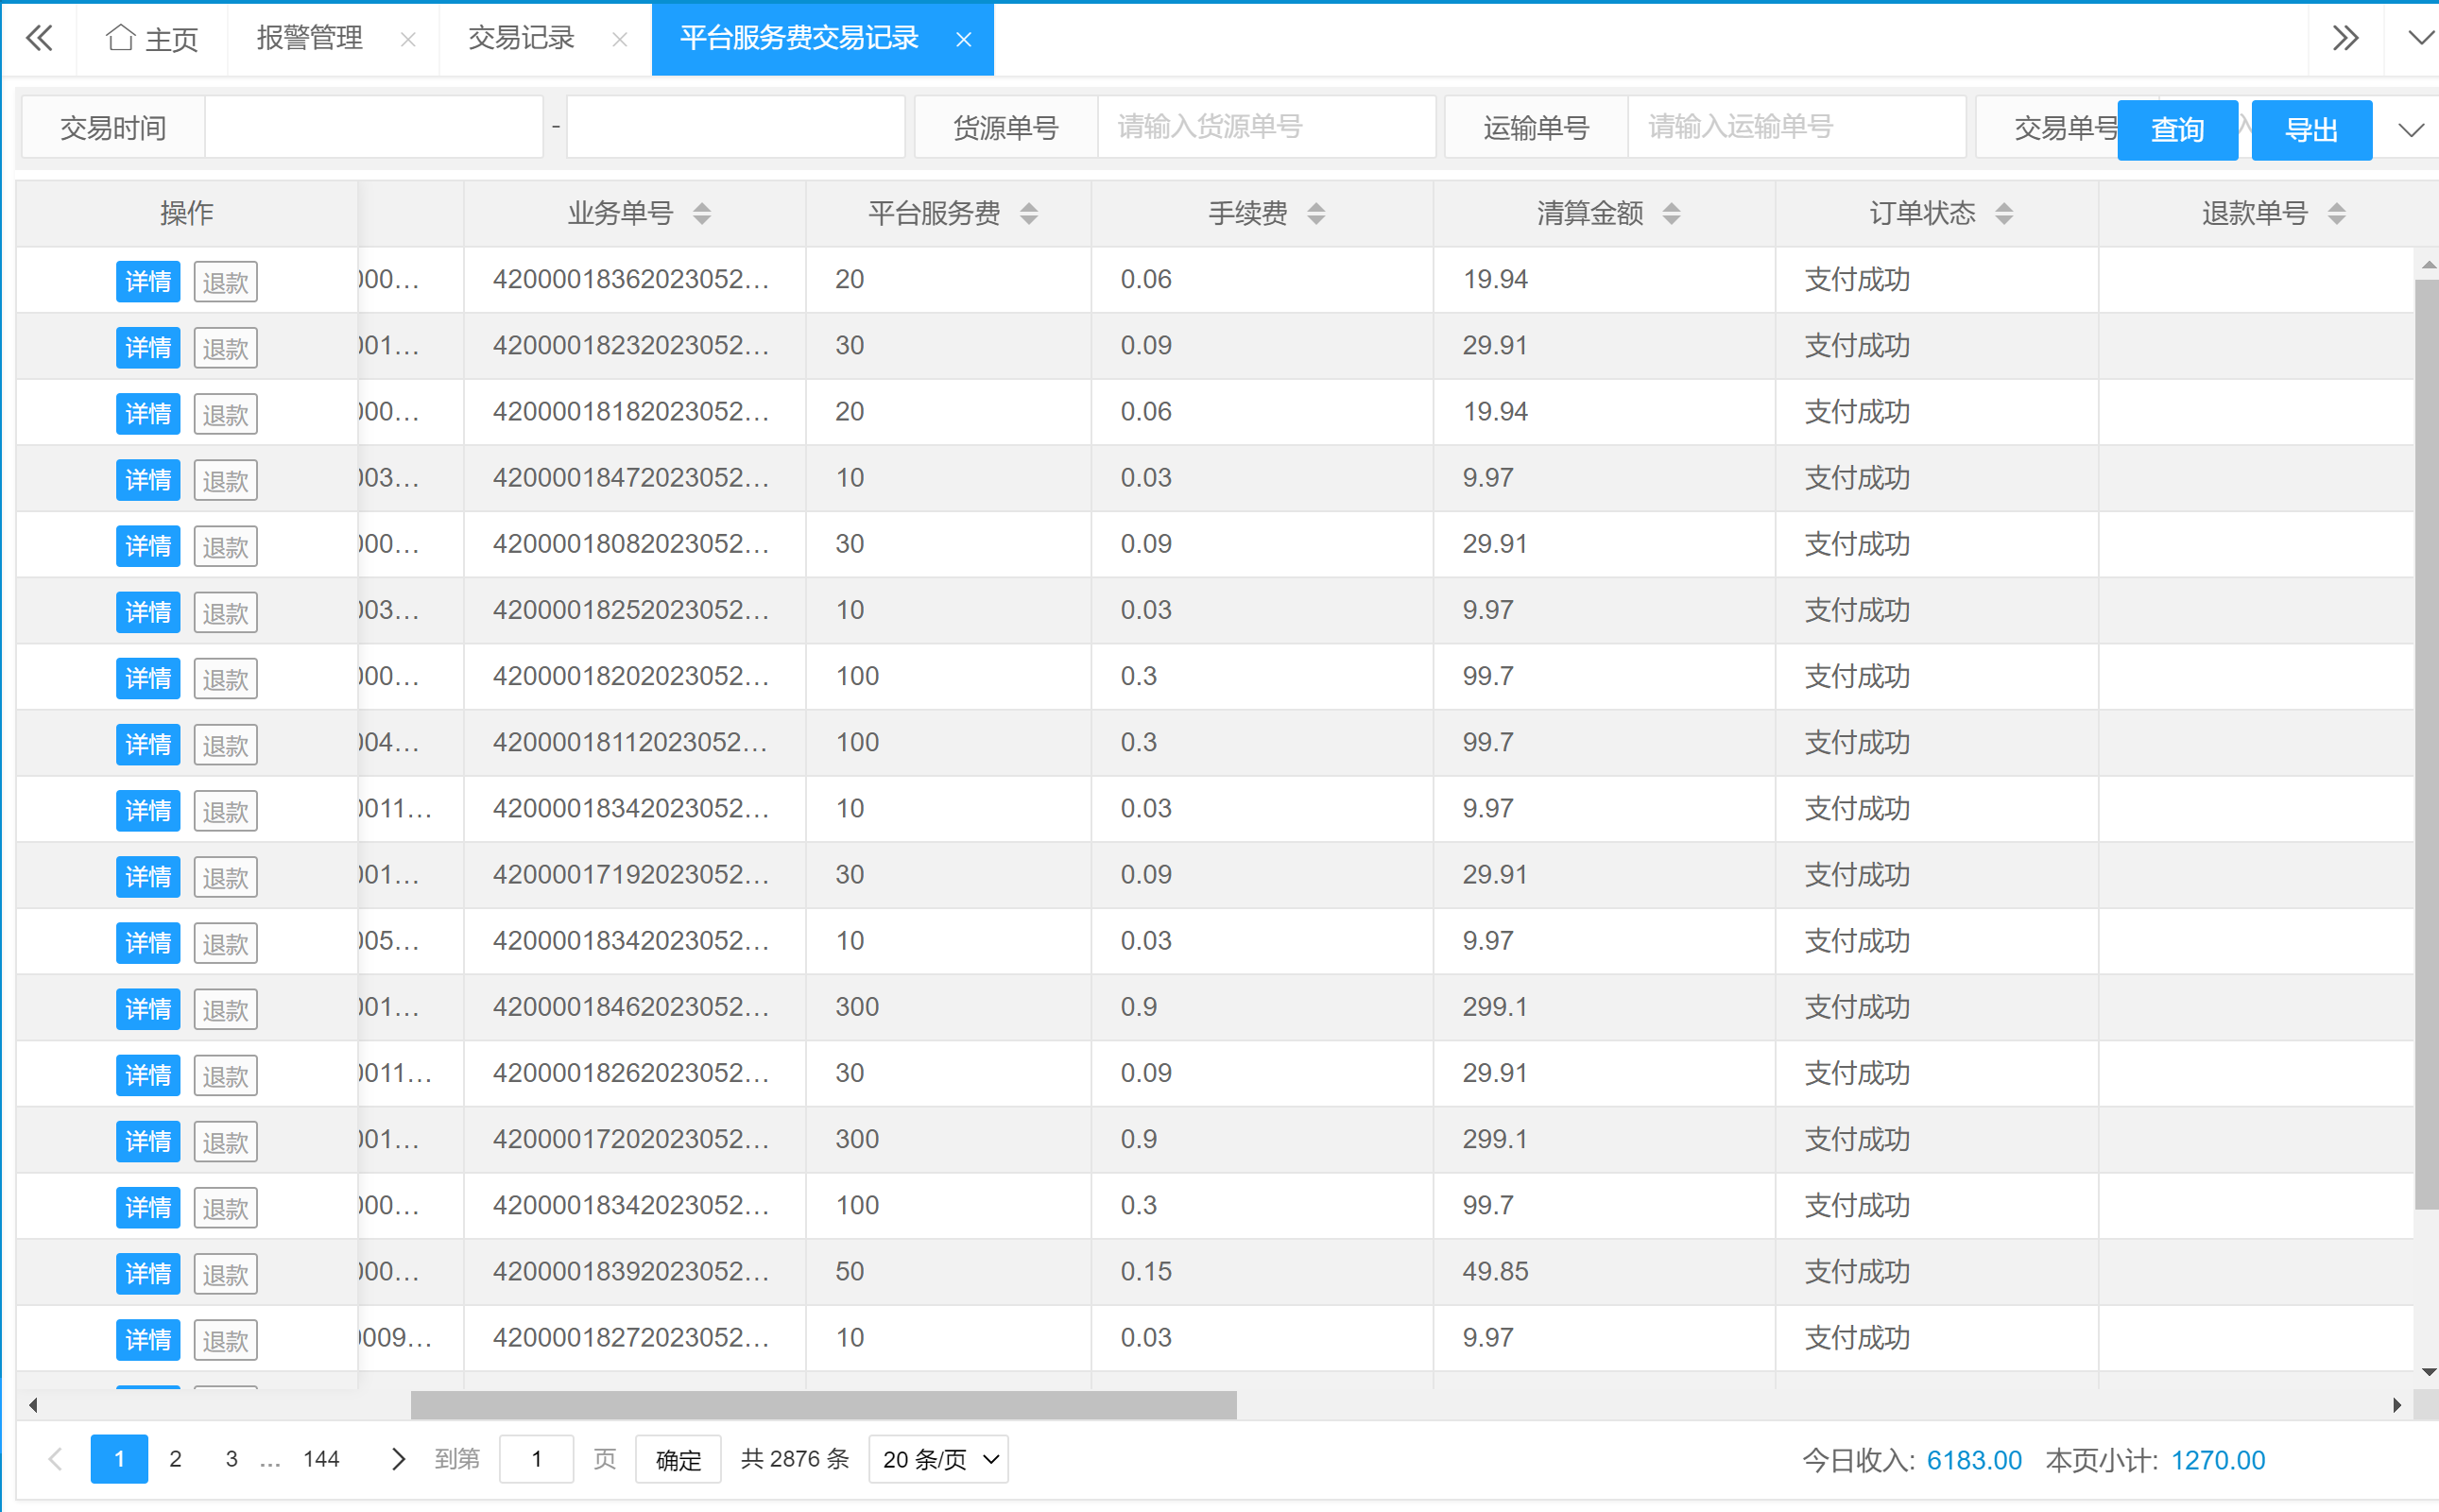
Task: Sort by 业务单号 column
Action: tap(702, 213)
